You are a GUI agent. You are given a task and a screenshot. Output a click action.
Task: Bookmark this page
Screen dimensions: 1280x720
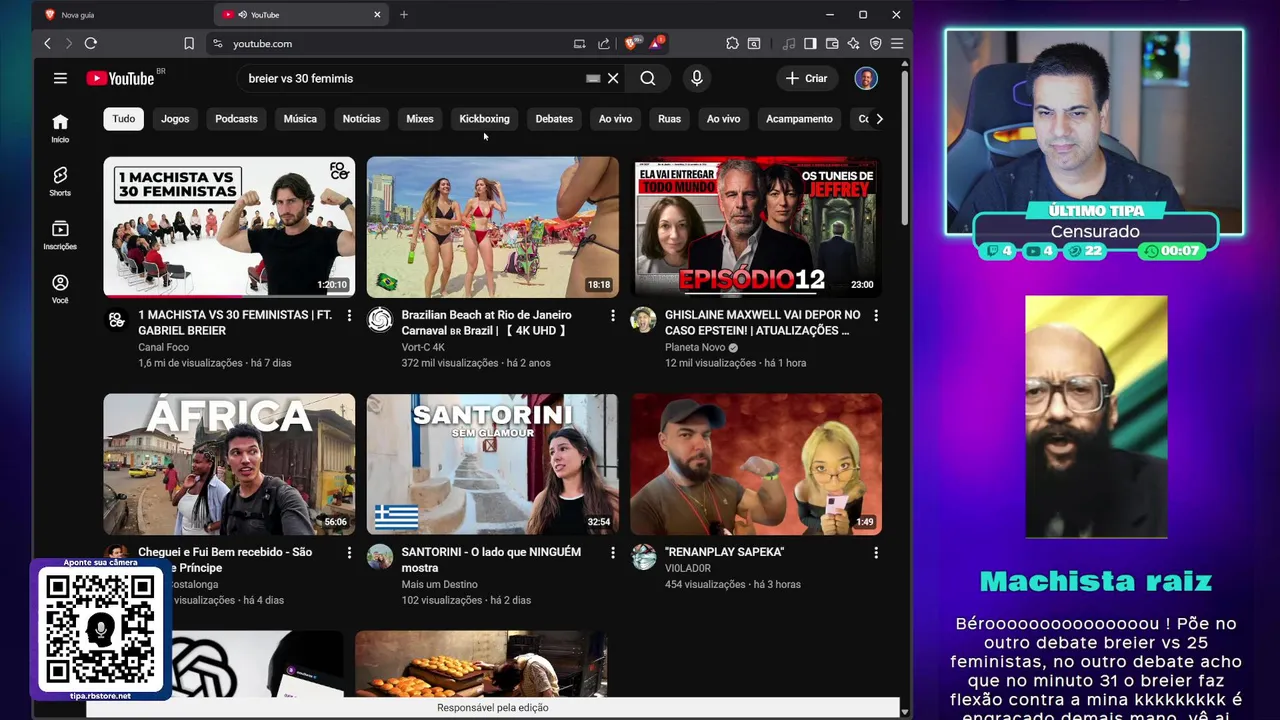pyautogui.click(x=189, y=43)
